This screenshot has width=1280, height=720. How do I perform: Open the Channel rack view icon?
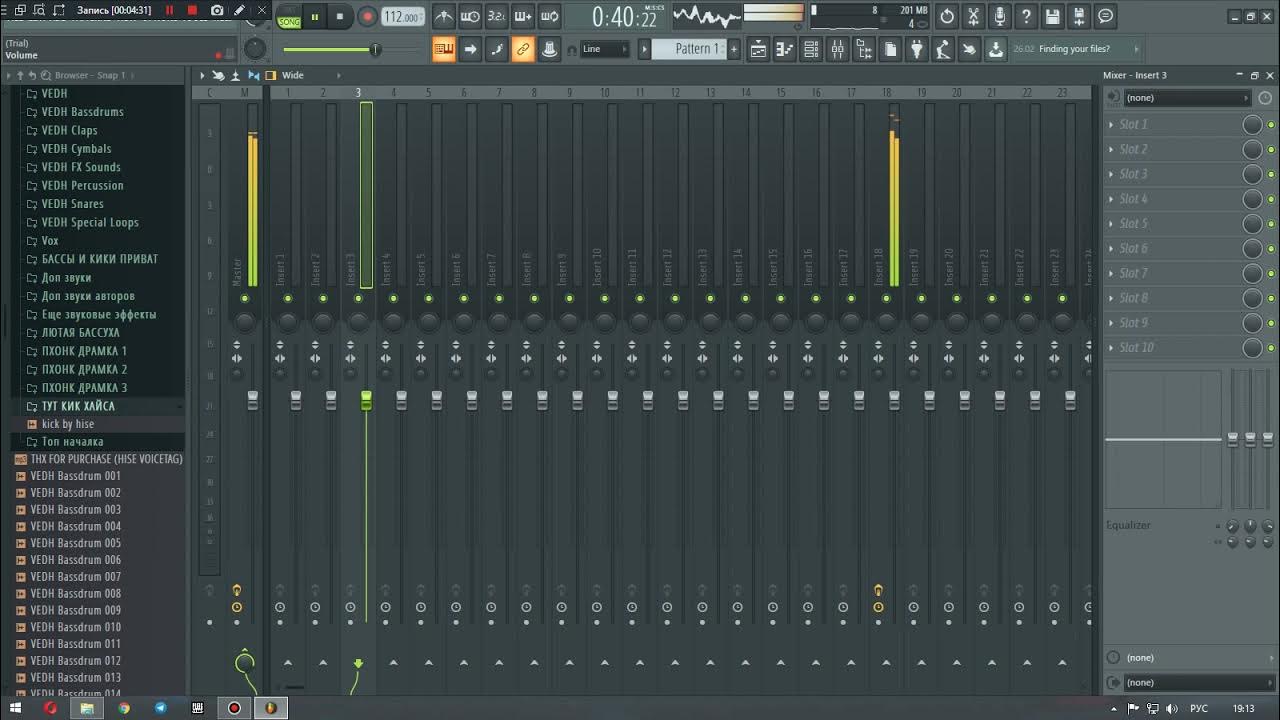(811, 49)
